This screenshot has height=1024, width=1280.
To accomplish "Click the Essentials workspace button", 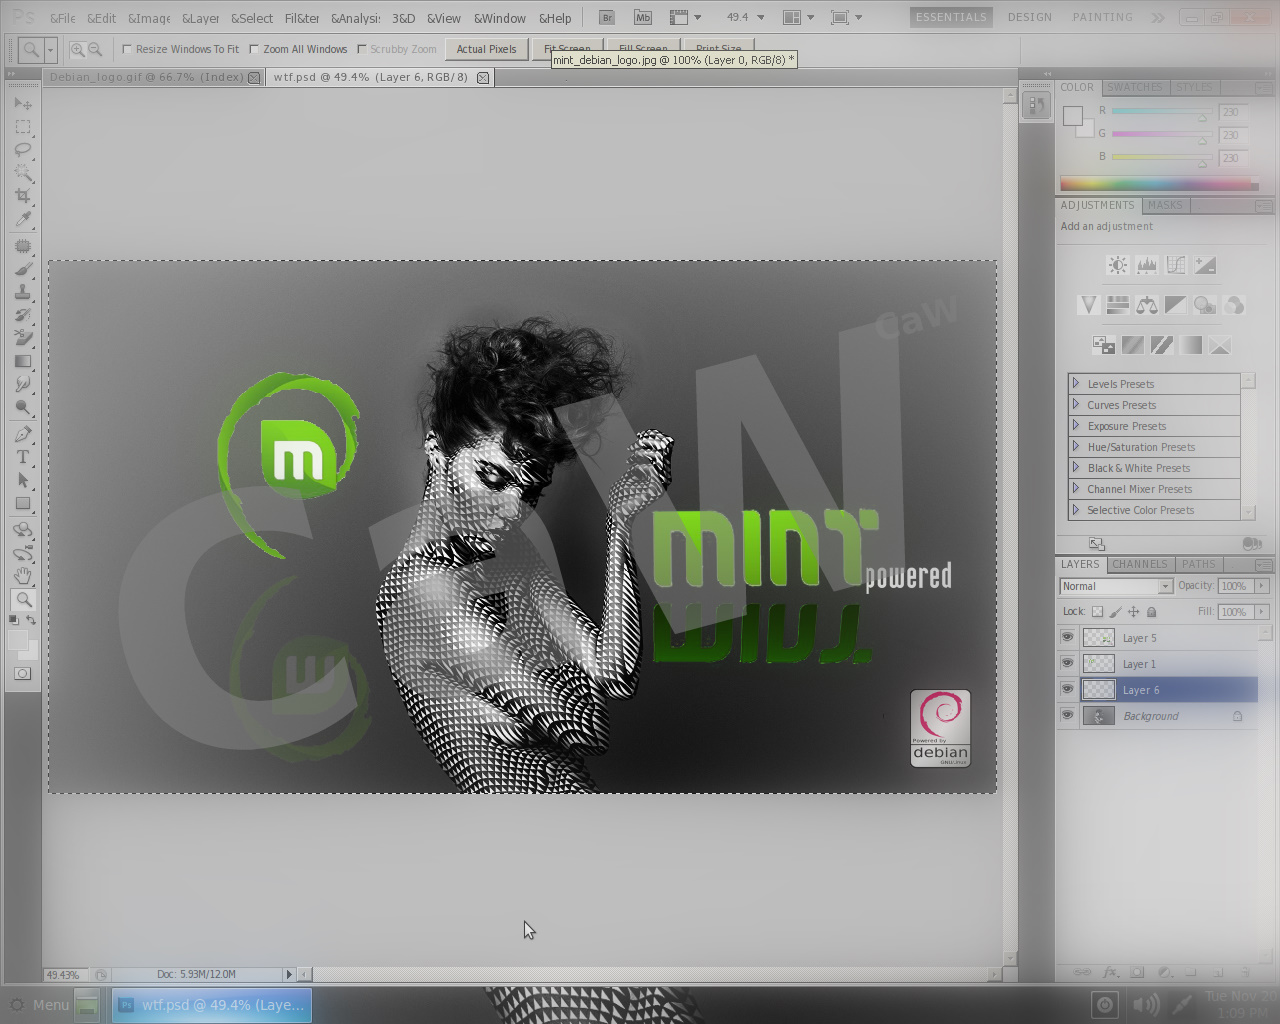I will pos(951,17).
